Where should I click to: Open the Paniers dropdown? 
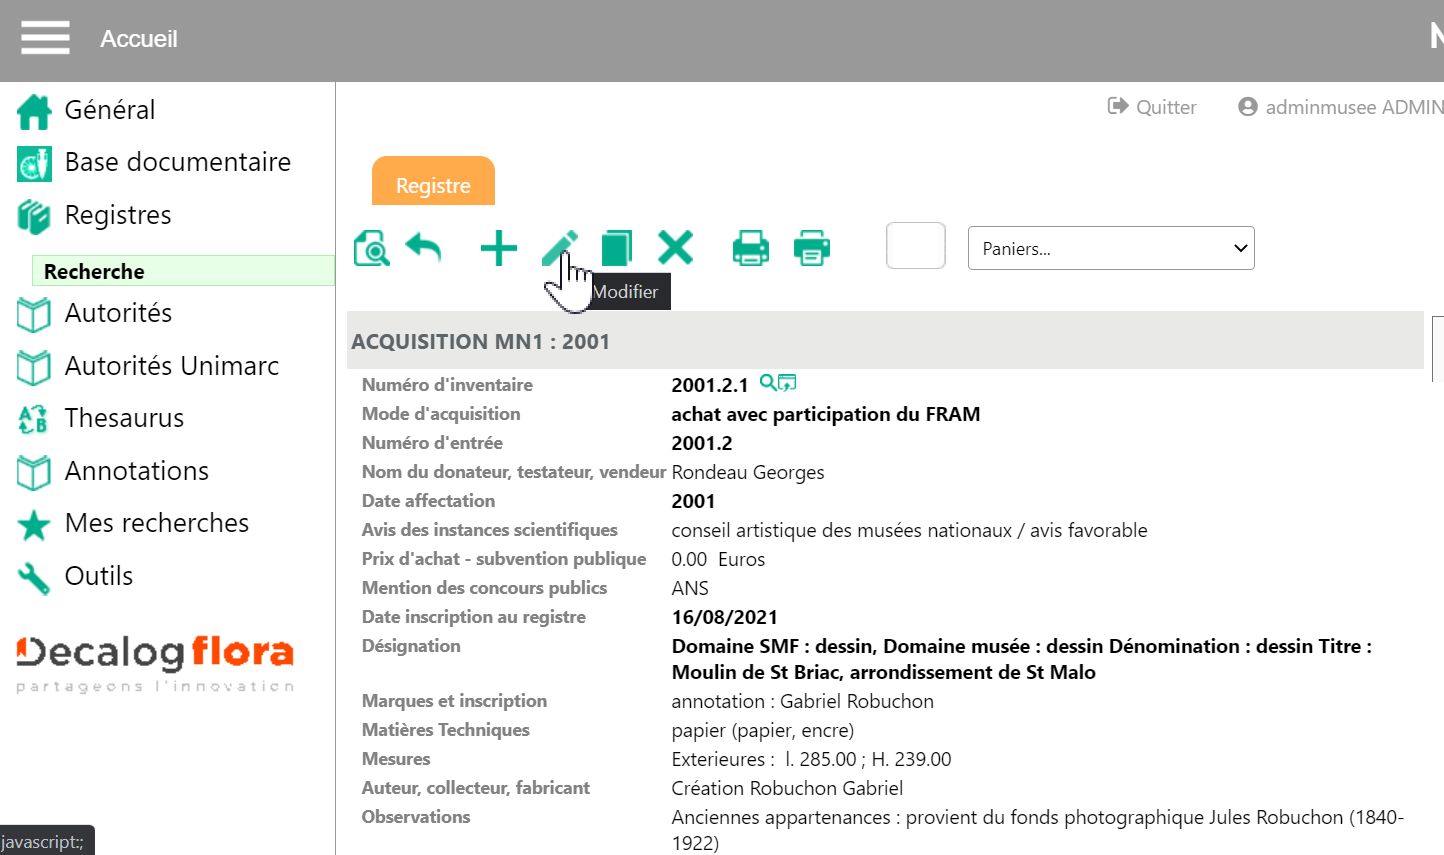pos(1110,248)
